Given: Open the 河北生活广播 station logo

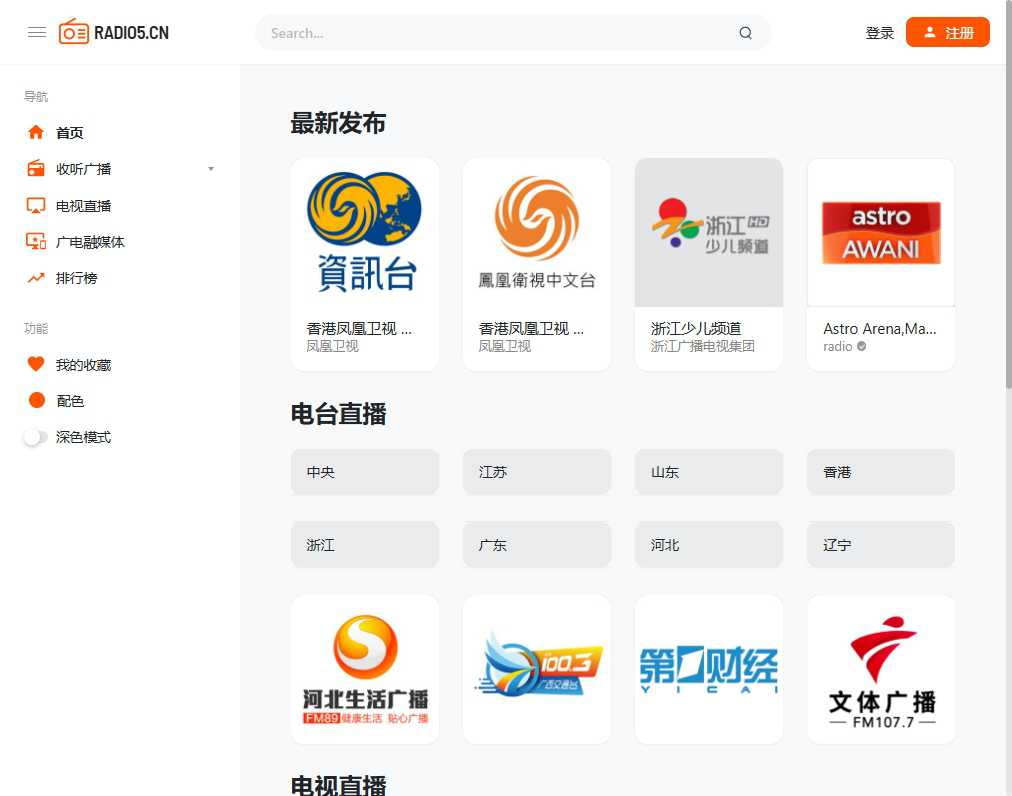Looking at the screenshot, I should [364, 668].
